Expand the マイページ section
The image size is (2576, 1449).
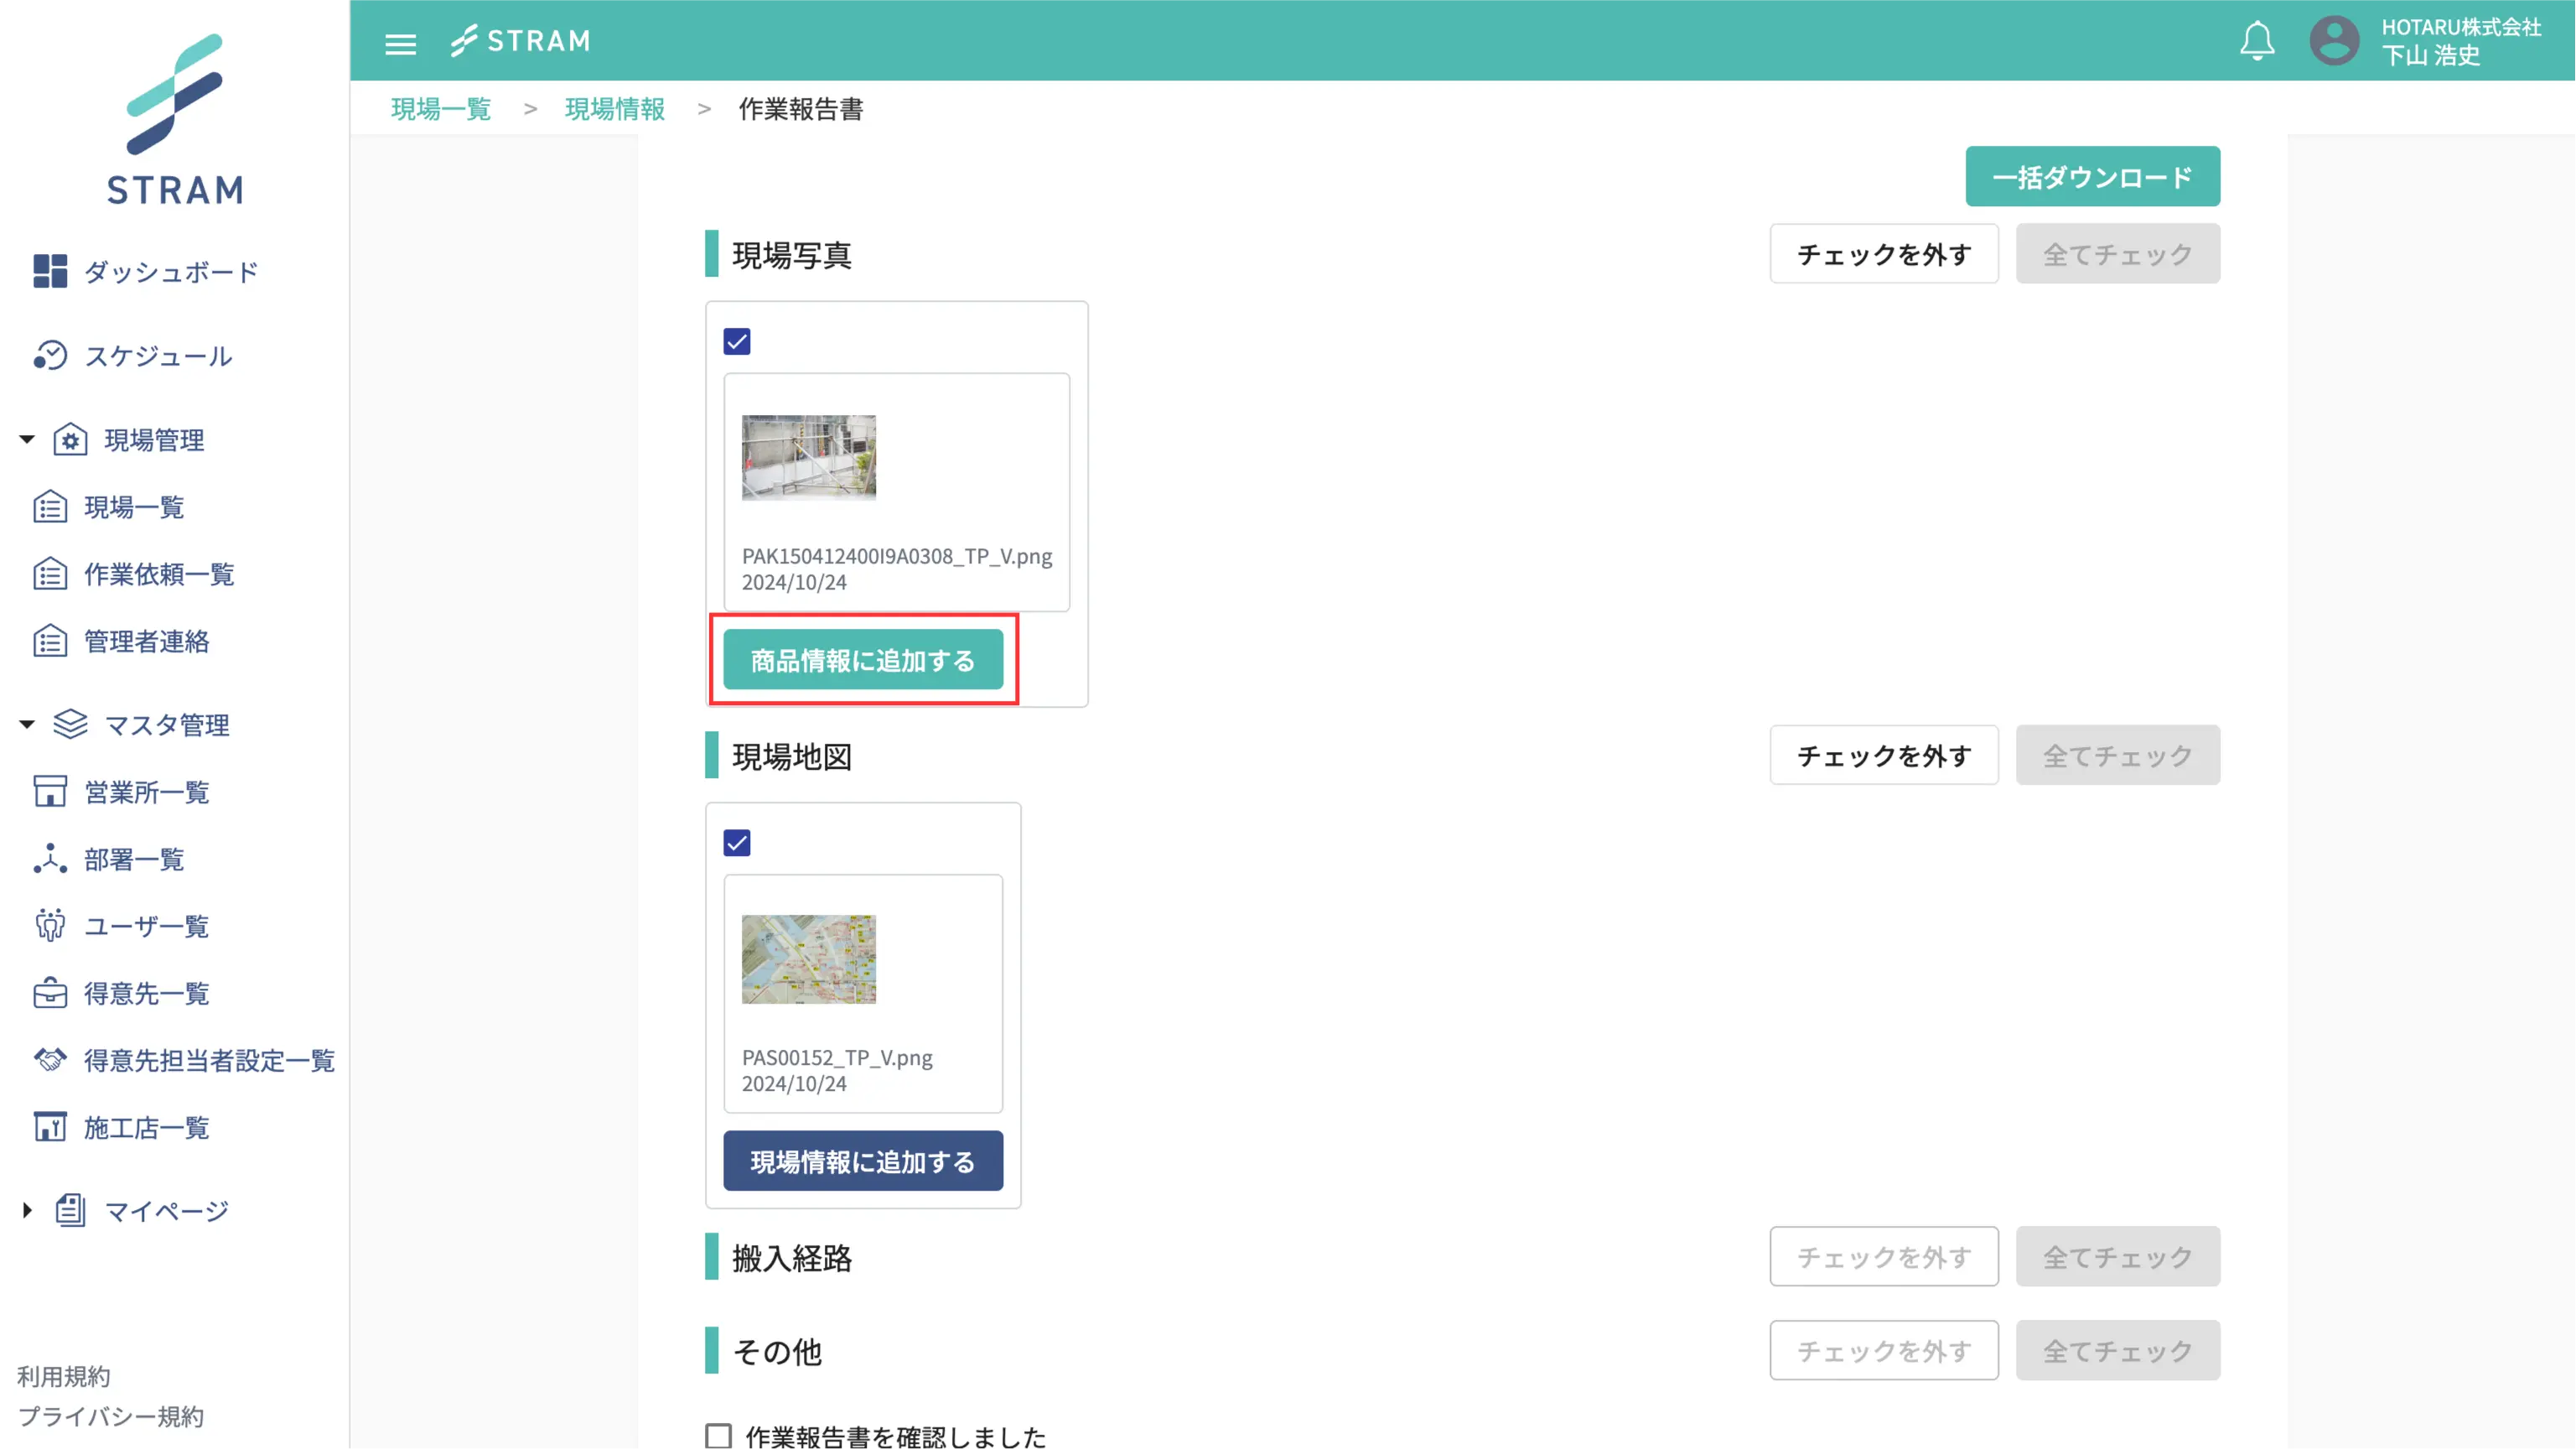(x=27, y=1210)
